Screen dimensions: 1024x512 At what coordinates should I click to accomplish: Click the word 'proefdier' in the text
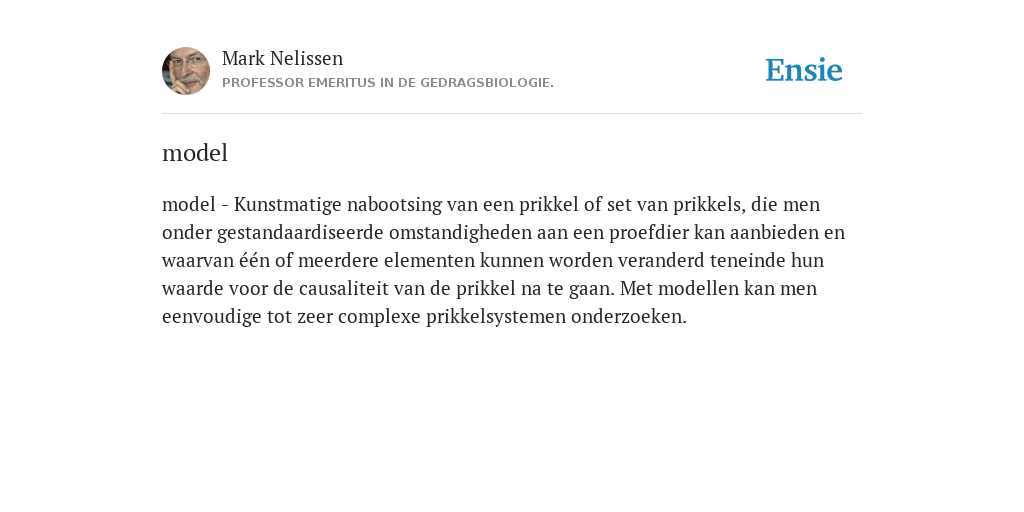(x=648, y=233)
